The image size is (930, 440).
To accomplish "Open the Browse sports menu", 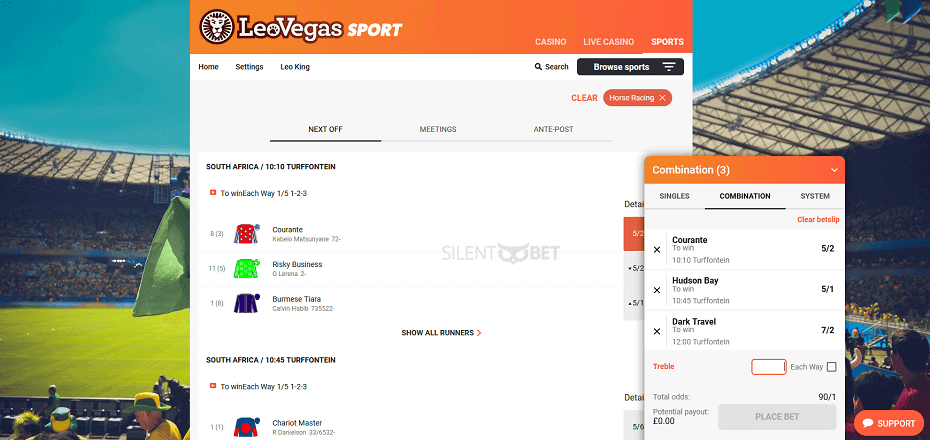I will click(630, 67).
